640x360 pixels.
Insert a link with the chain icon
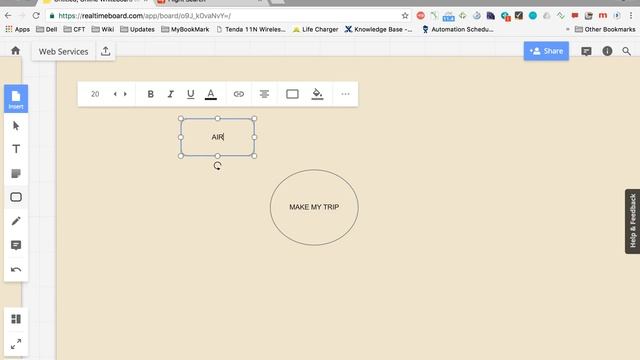tap(239, 94)
